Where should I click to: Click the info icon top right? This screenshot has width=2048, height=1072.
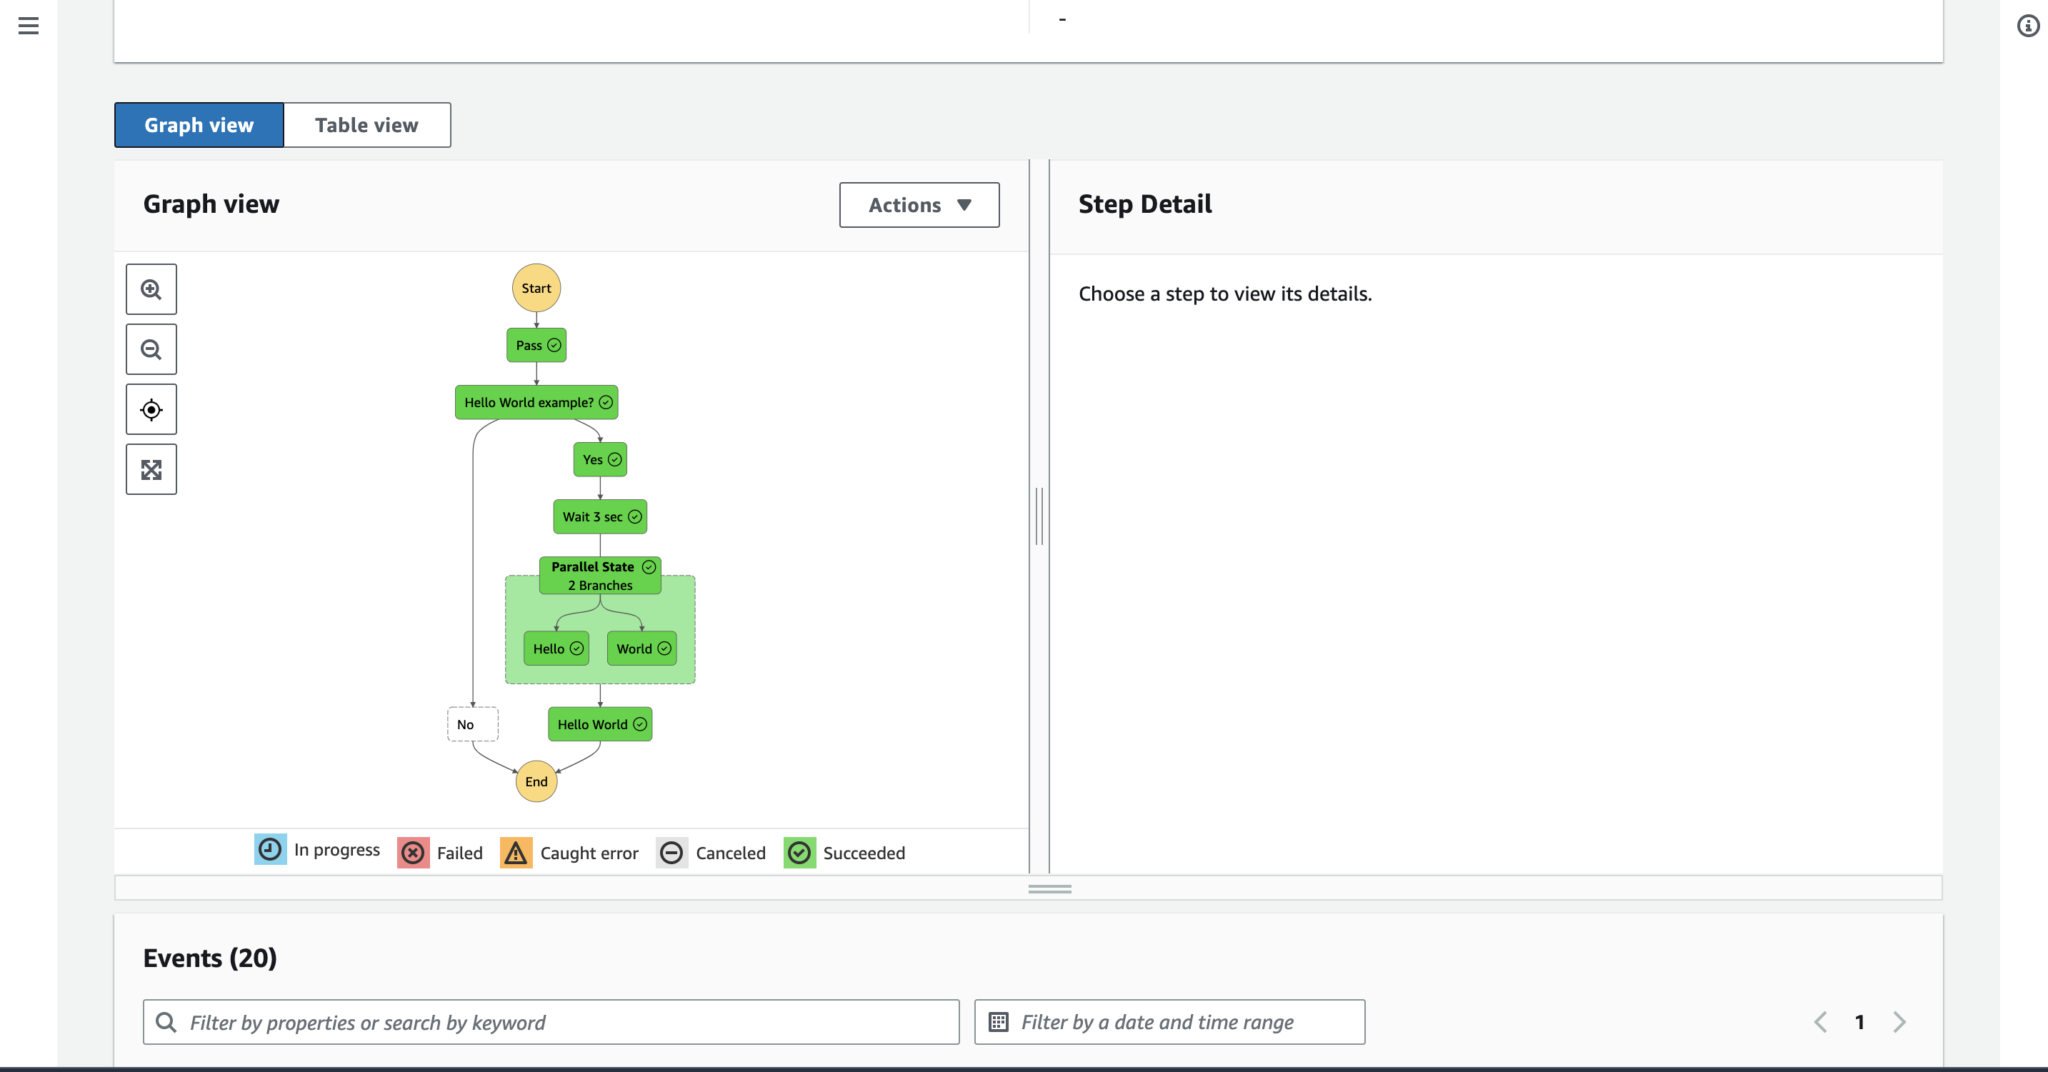coord(2028,26)
